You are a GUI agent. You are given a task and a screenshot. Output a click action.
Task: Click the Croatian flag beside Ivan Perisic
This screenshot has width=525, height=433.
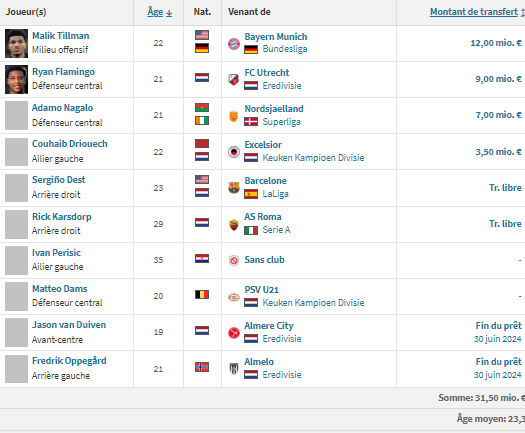(x=202, y=259)
